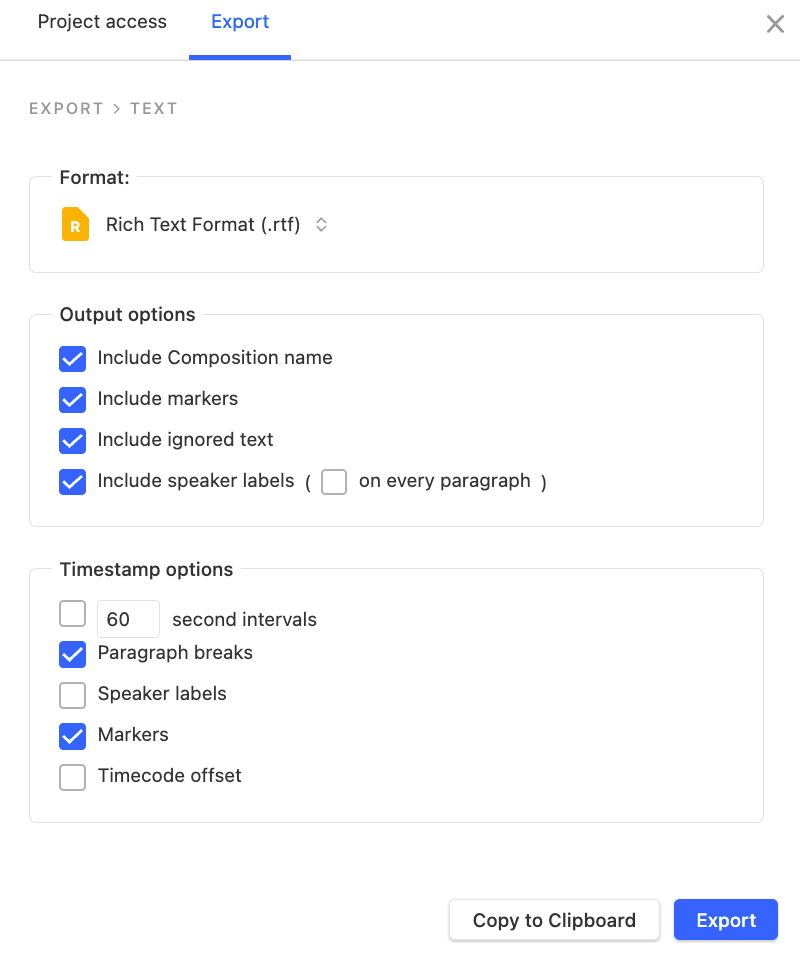Screen dimensions: 800x957
Task: Enable speaker labels on every paragraph
Action: coord(334,482)
